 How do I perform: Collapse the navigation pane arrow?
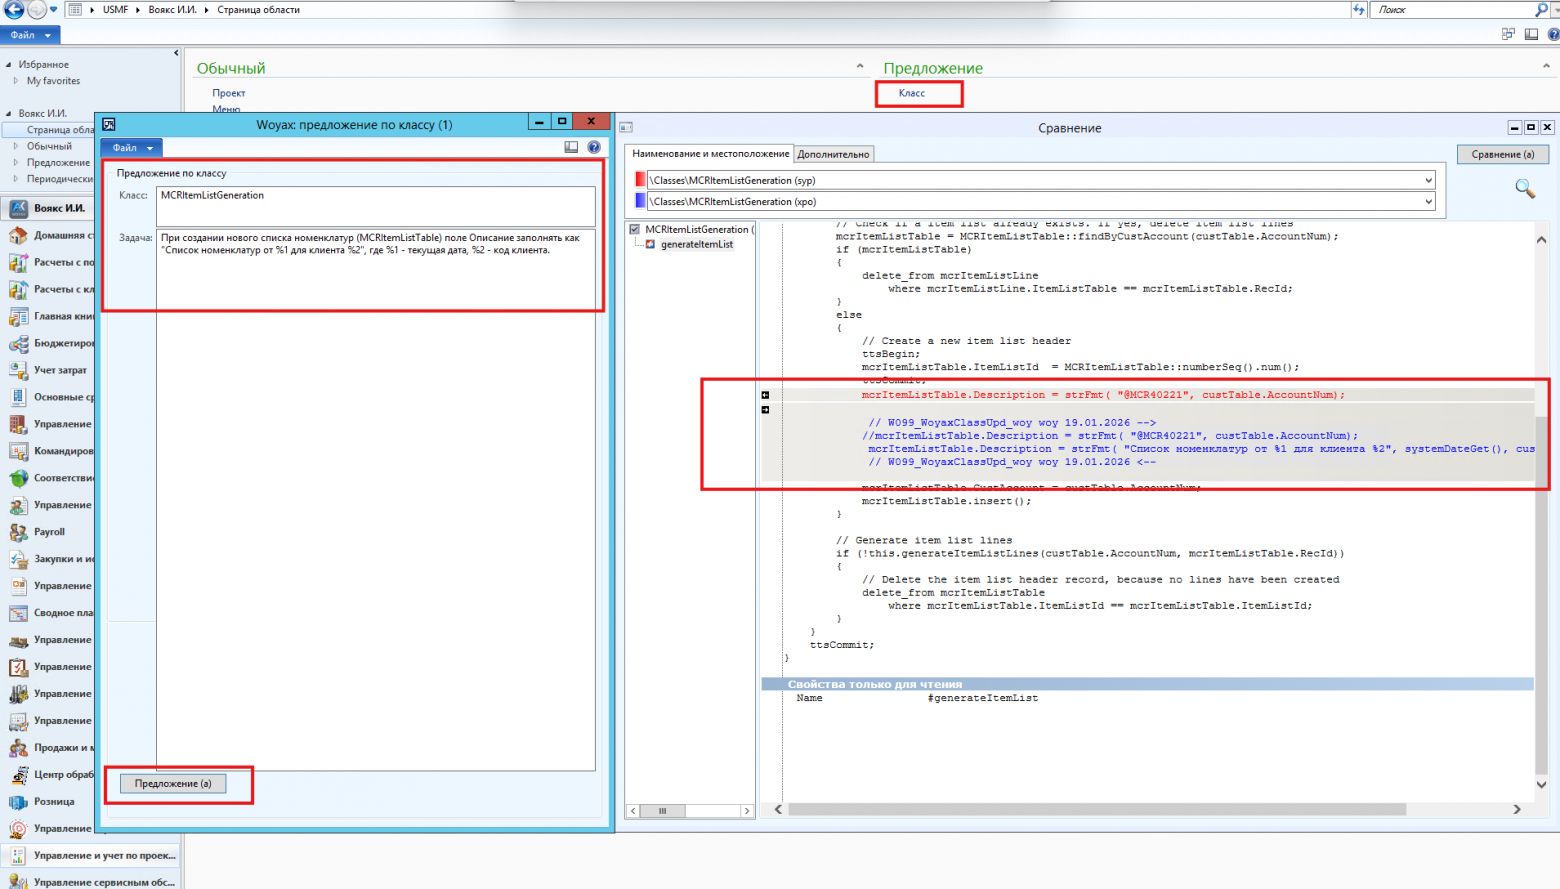(176, 53)
